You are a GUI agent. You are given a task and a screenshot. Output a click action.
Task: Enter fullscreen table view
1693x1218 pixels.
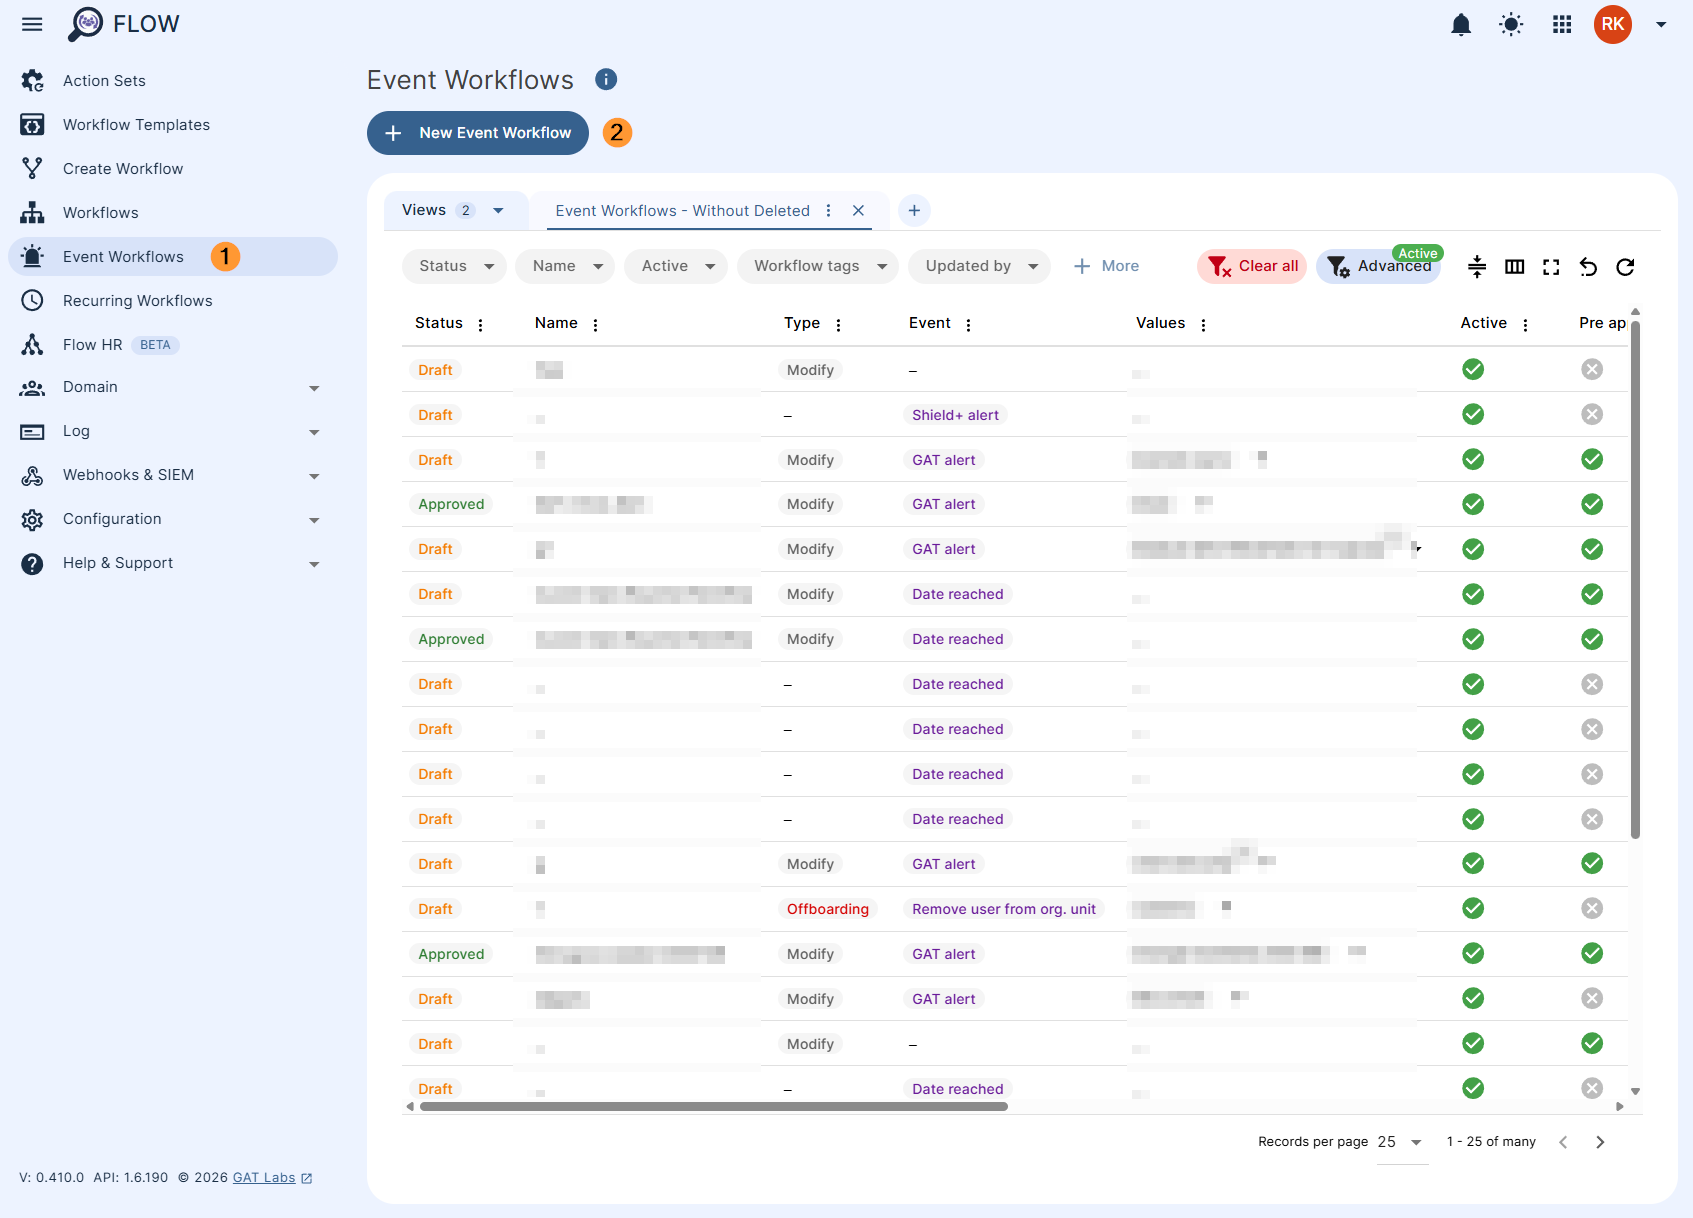tap(1551, 267)
